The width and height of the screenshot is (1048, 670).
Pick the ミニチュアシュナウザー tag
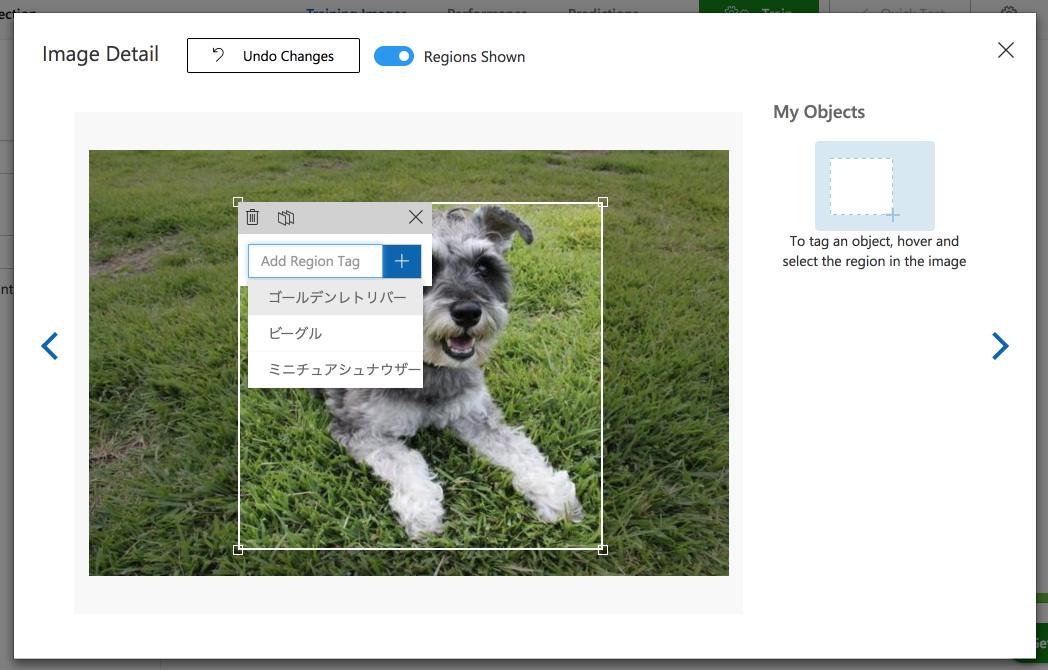click(x=335, y=369)
